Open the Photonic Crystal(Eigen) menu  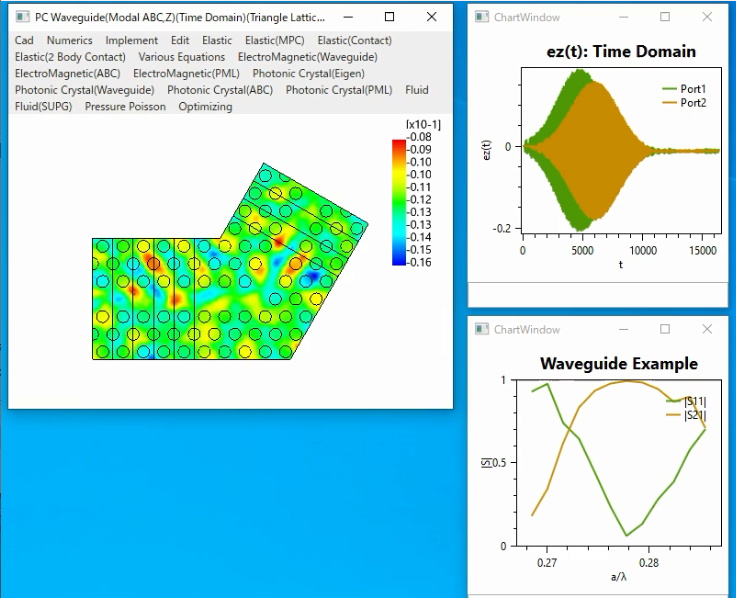tap(308, 73)
